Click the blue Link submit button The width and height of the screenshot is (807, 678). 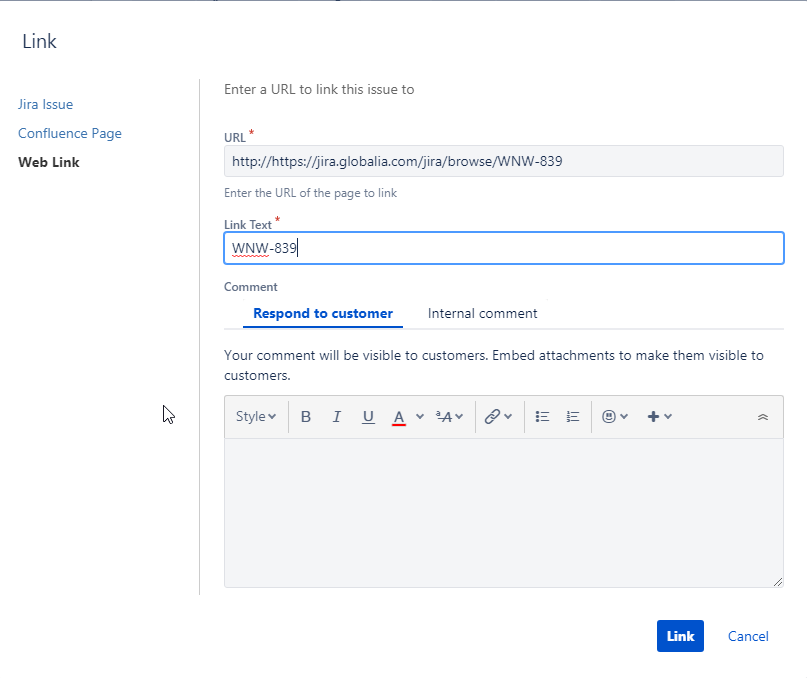pos(680,636)
